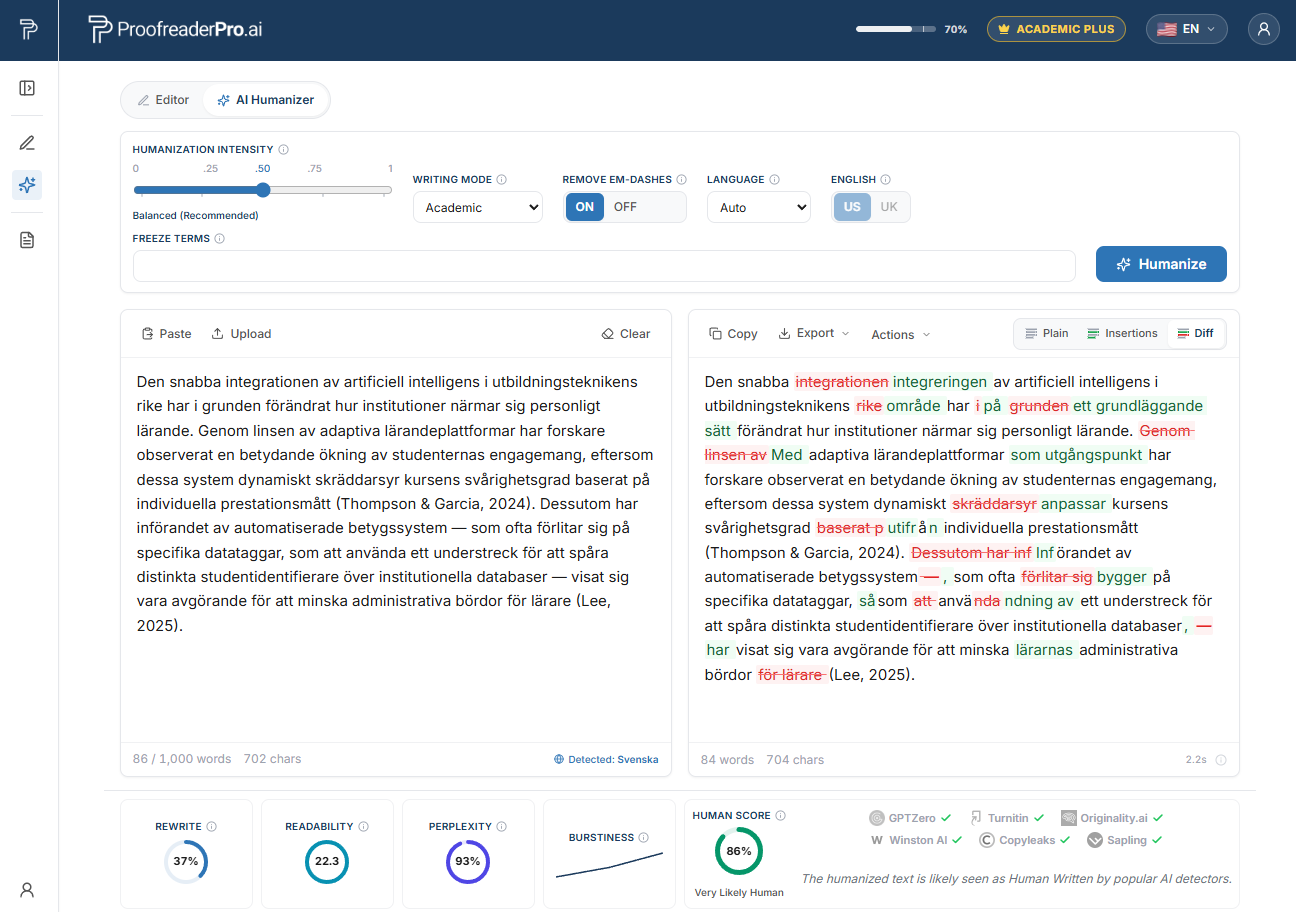Show info icon next to Perplexity metric
Screen dimensions: 1296x912
pos(502,827)
